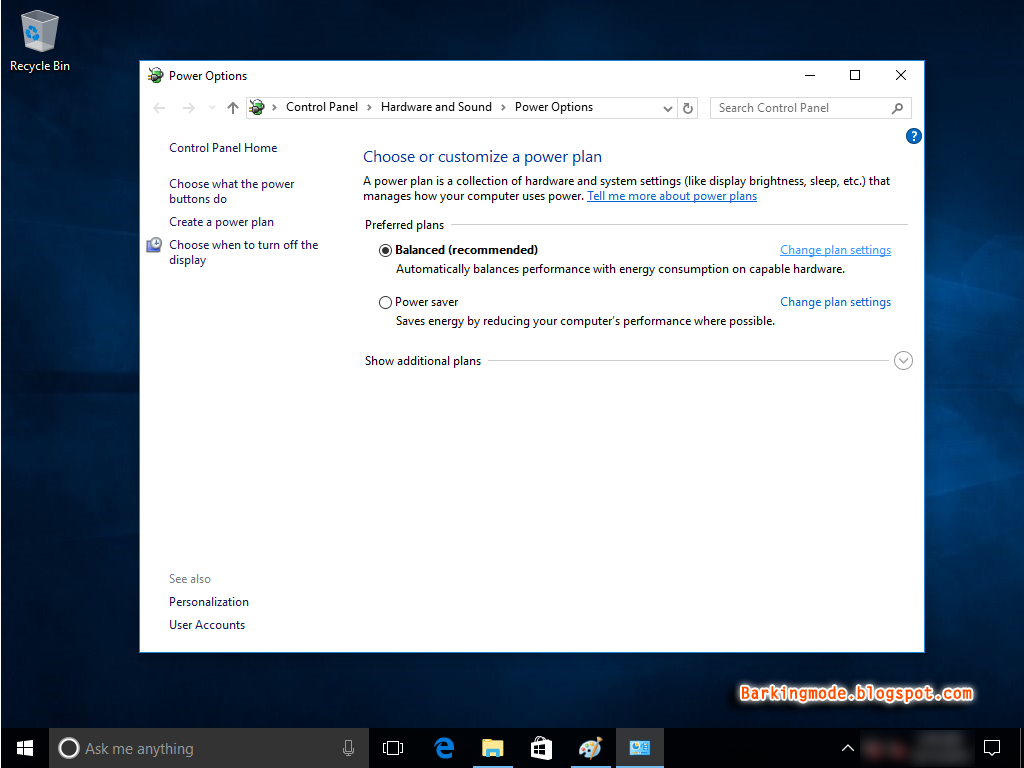Image resolution: width=1024 pixels, height=768 pixels.
Task: Open the Recycle Bin desktop icon
Action: pos(40,40)
